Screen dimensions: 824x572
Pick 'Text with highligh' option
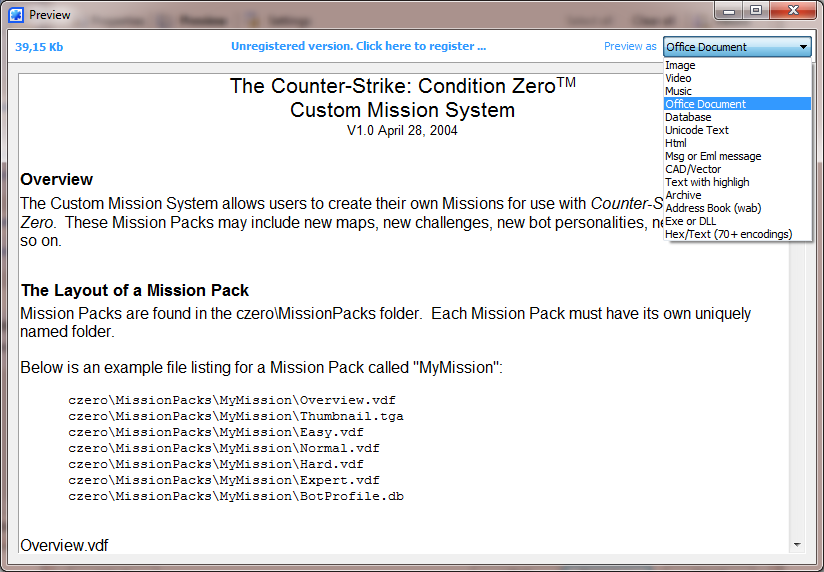(706, 182)
